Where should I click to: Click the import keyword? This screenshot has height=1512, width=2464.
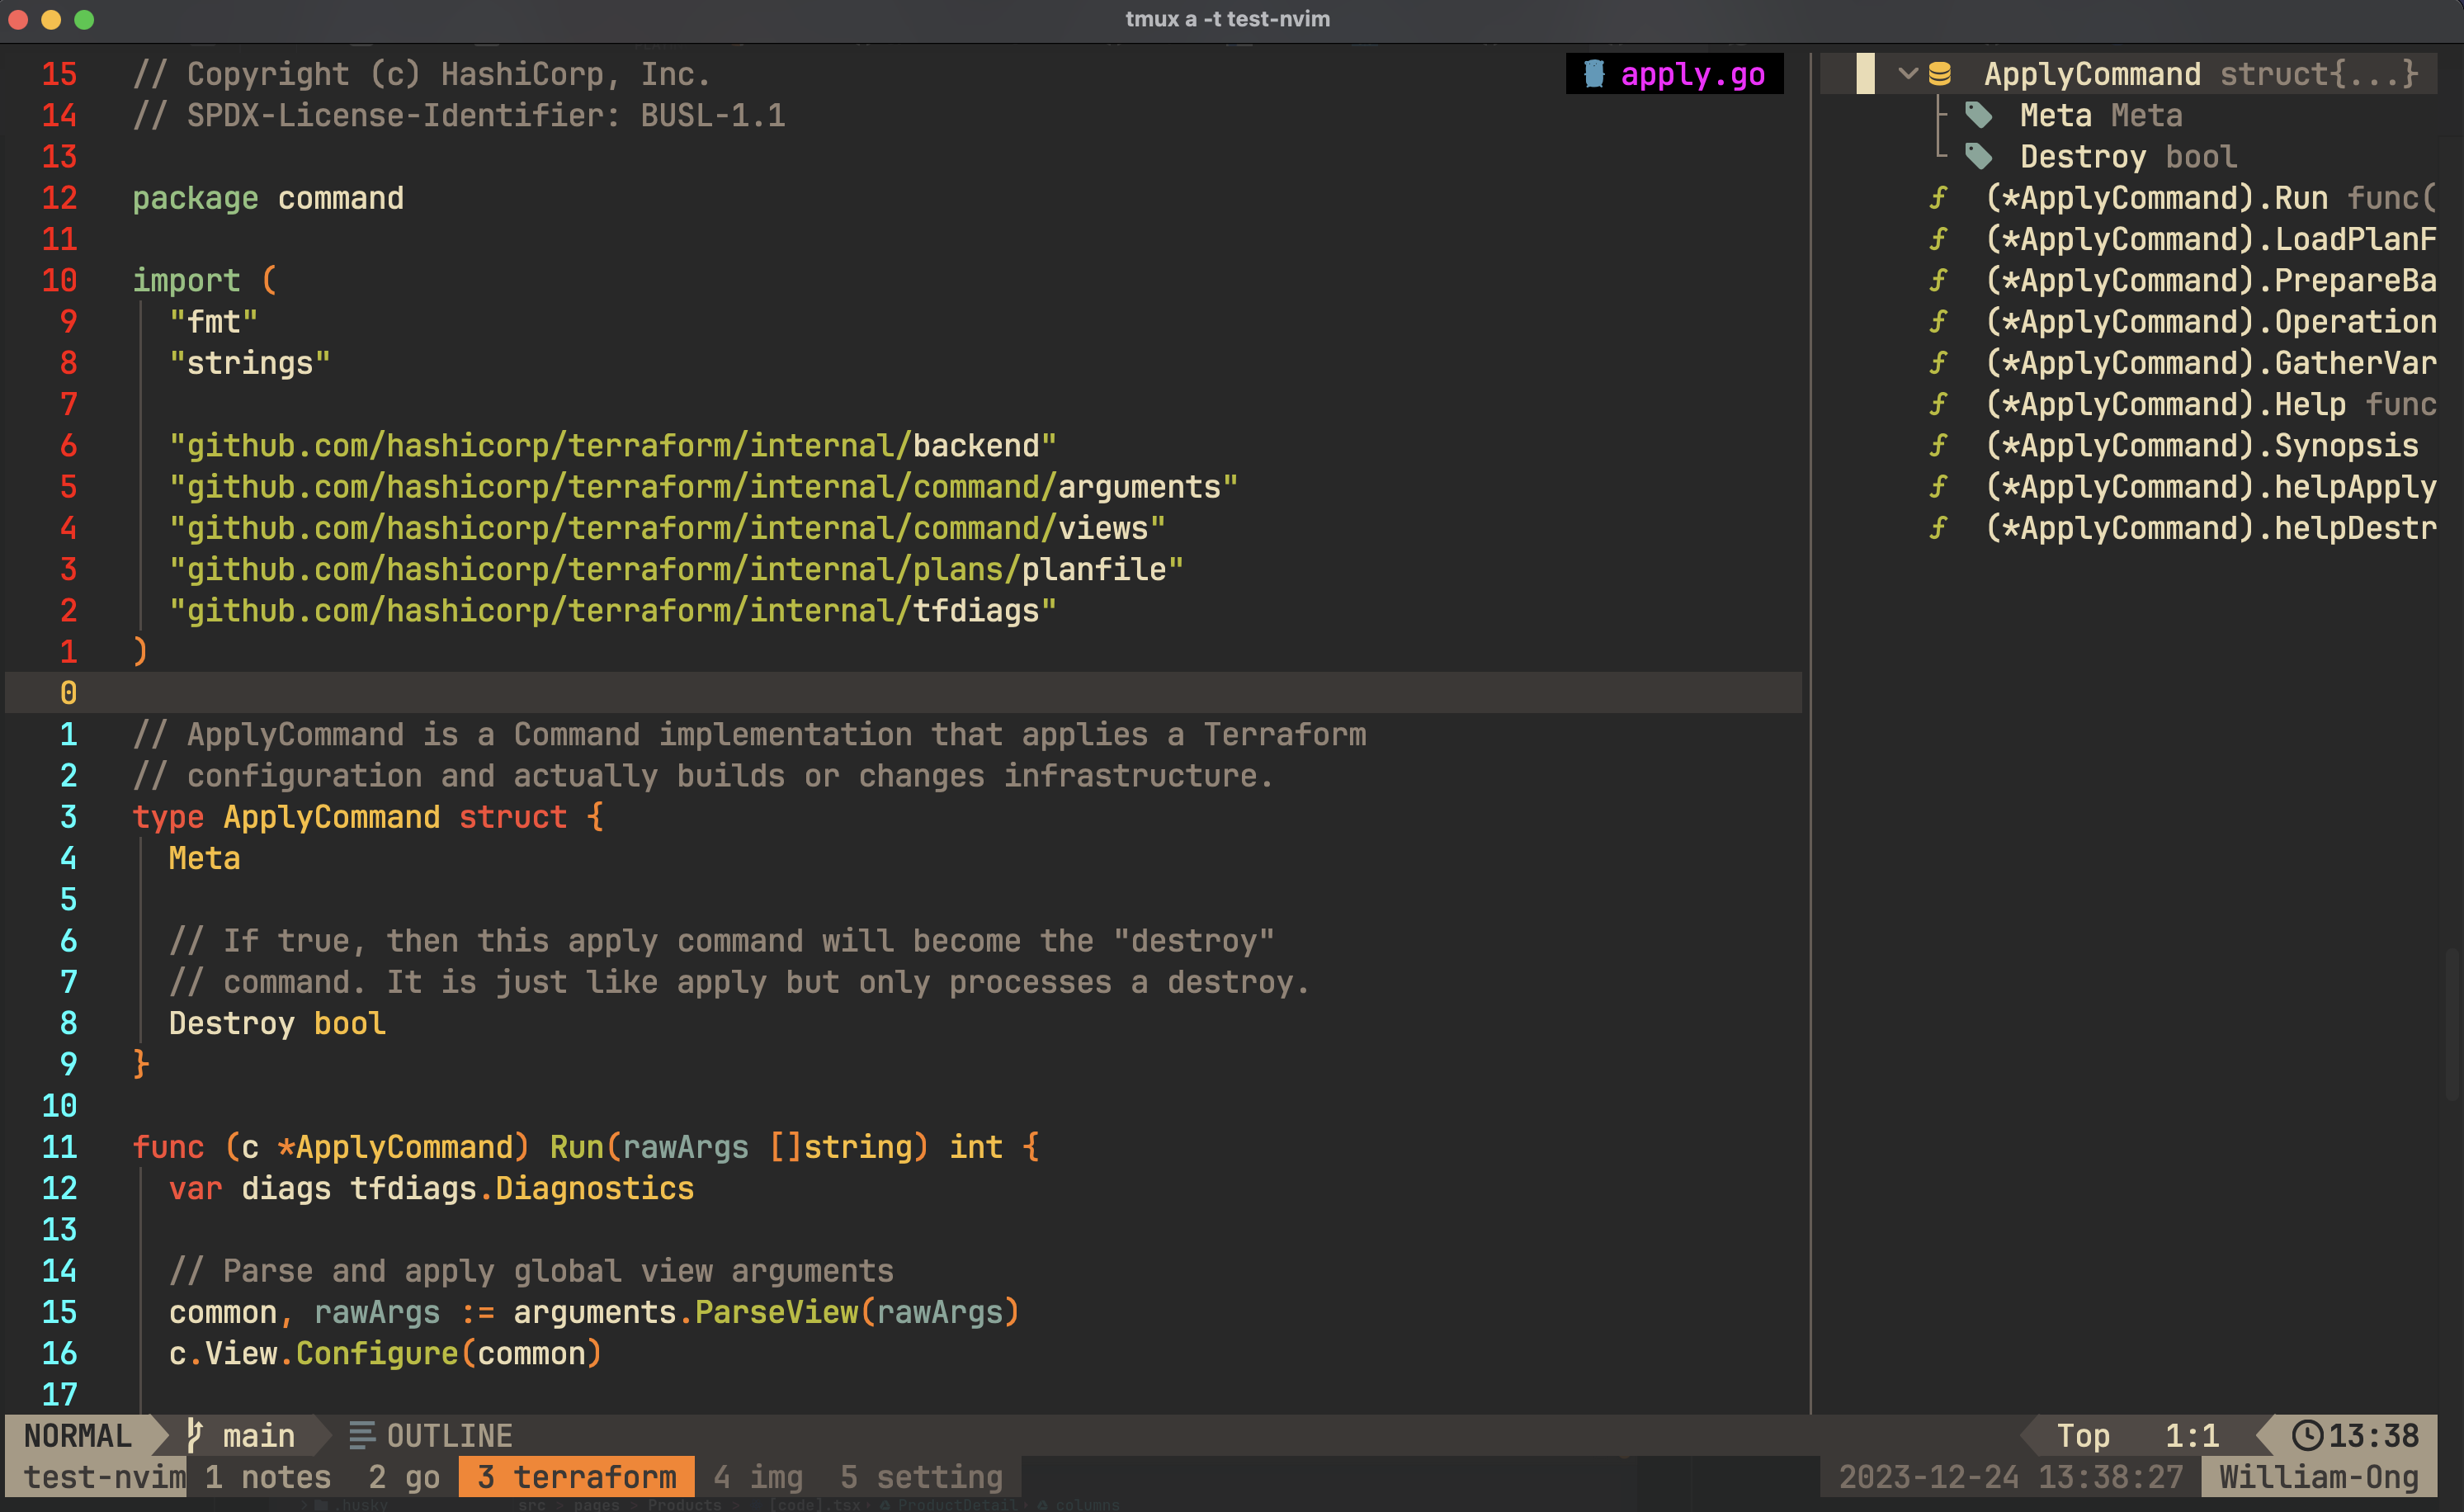[186, 280]
